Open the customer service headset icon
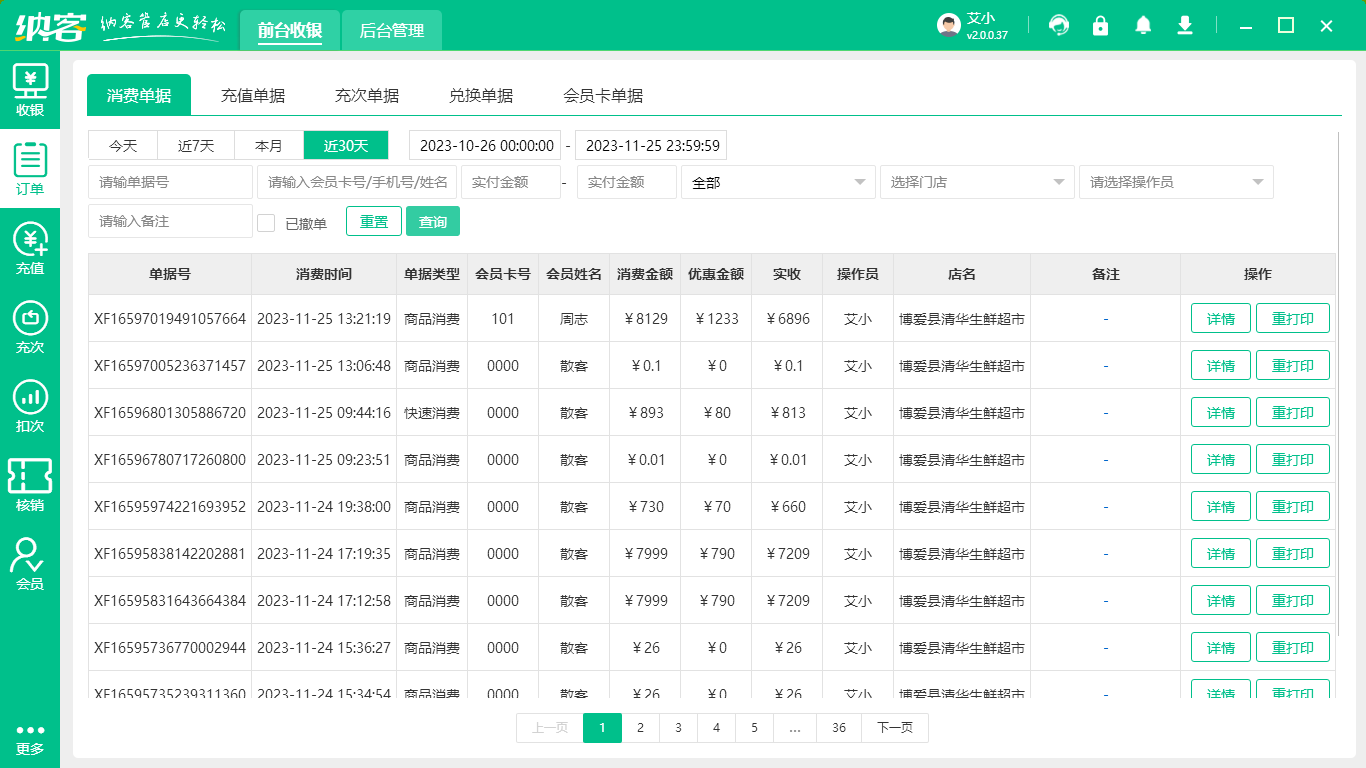The height and width of the screenshot is (768, 1366). point(1058,25)
